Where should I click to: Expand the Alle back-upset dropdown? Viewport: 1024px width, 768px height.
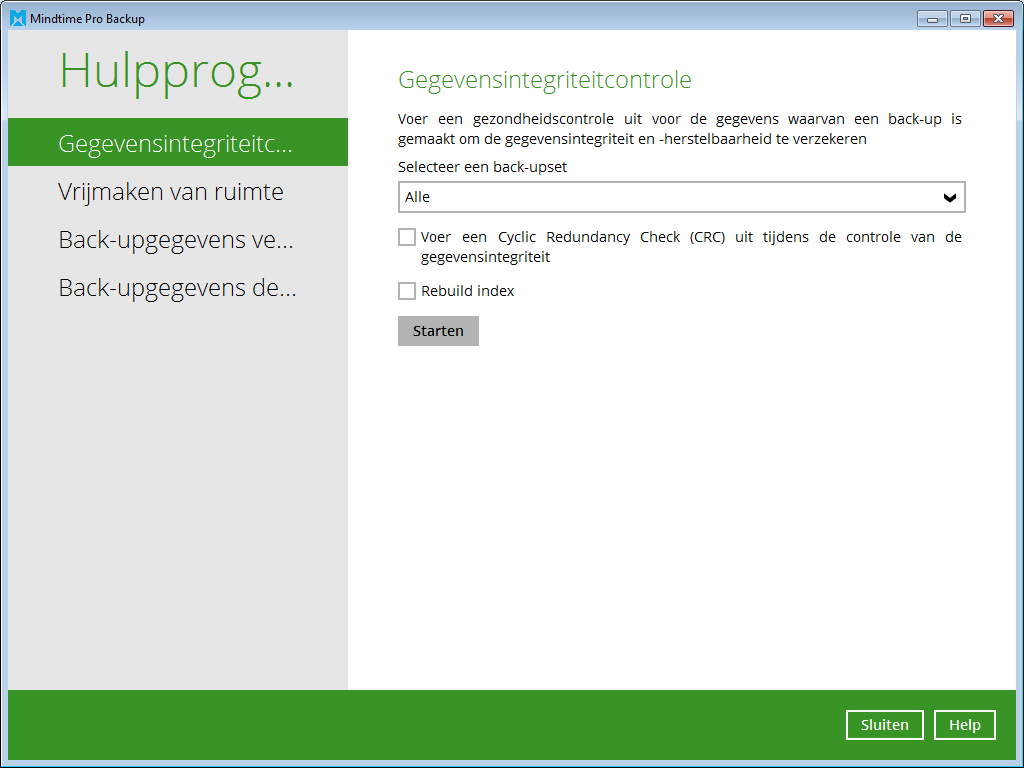(681, 197)
